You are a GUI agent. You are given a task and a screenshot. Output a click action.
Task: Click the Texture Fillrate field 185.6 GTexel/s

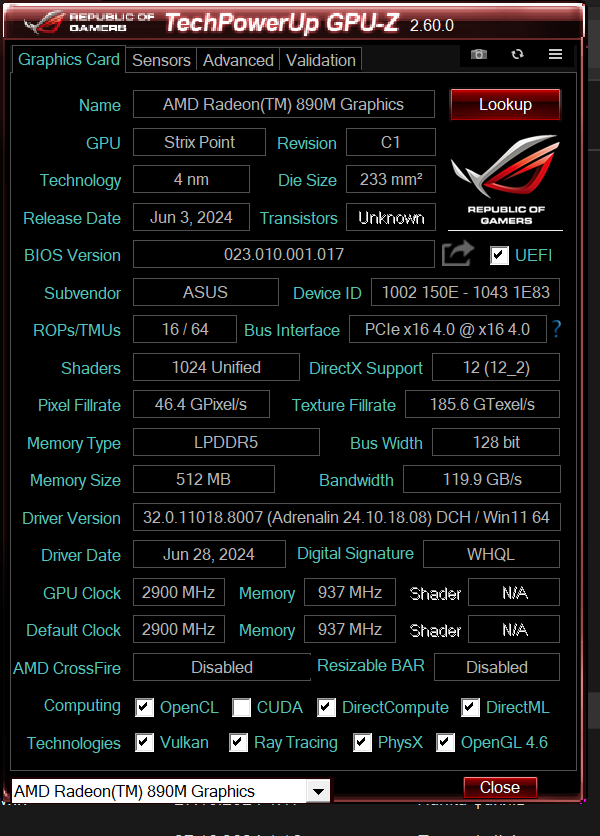click(x=483, y=404)
